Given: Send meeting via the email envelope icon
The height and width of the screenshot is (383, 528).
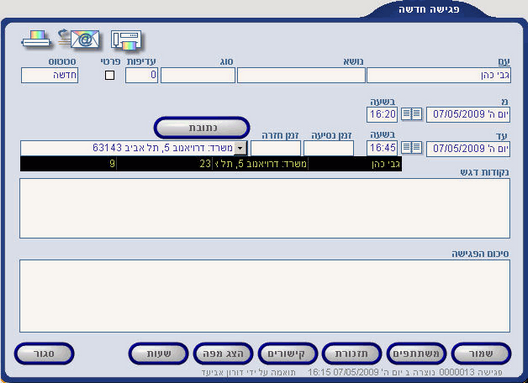Looking at the screenshot, I should pos(79,39).
